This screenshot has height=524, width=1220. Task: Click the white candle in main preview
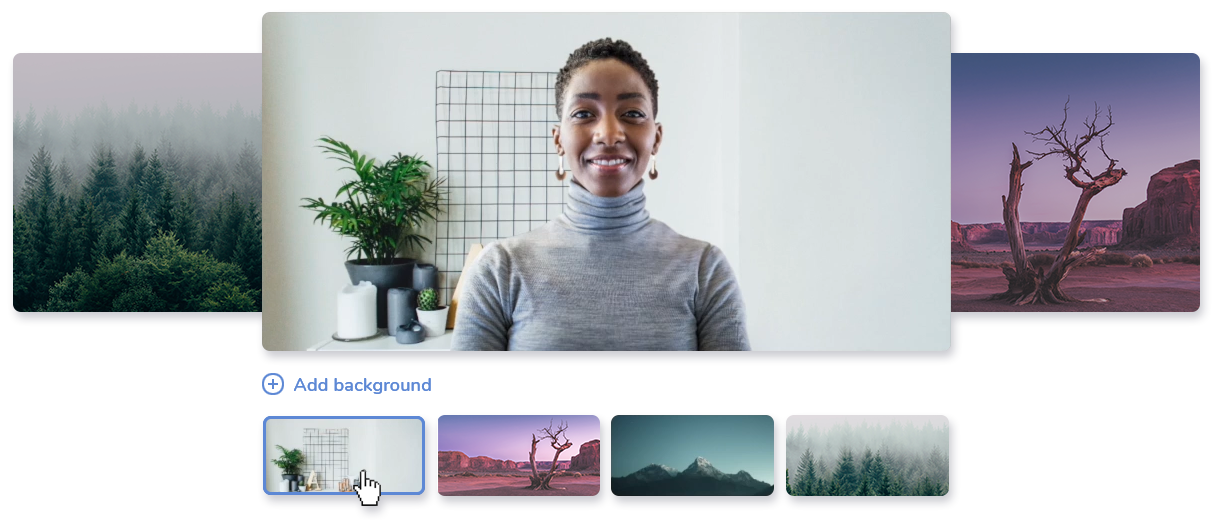click(x=357, y=310)
